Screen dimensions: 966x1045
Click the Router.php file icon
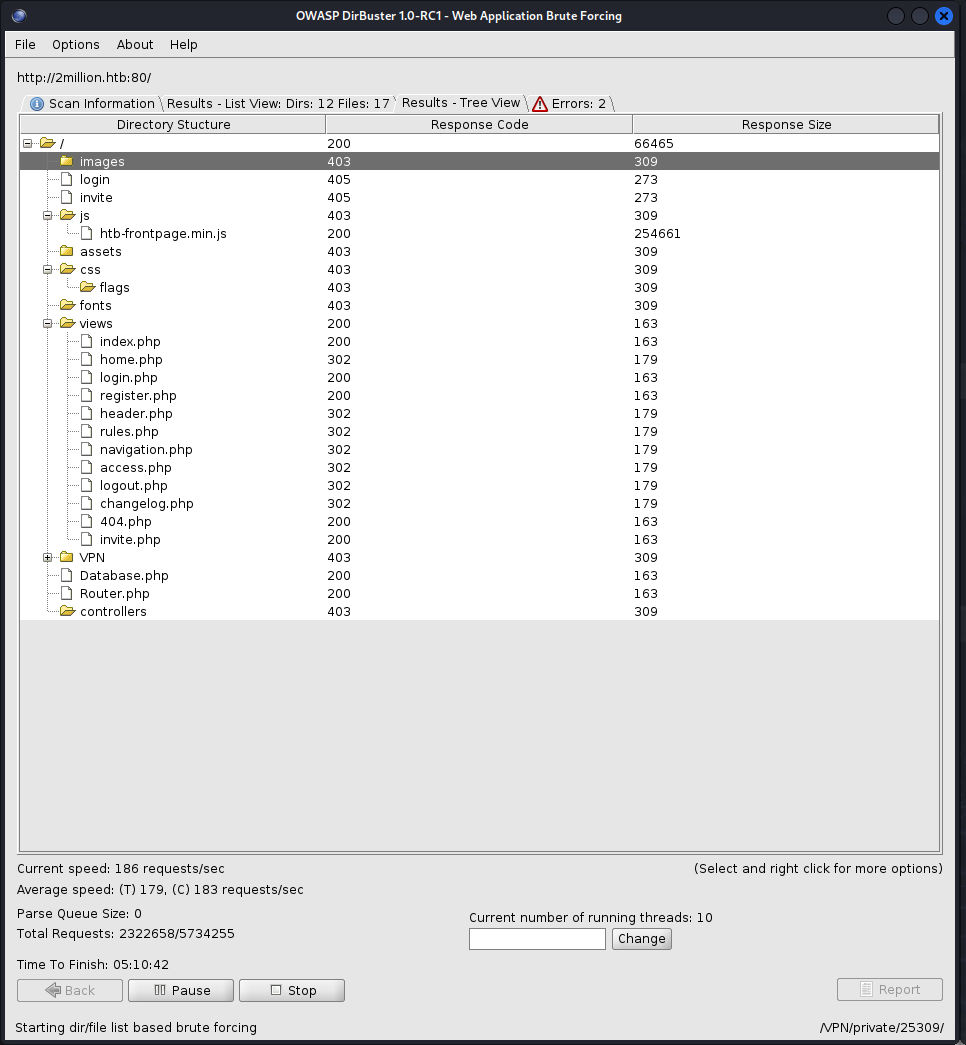(67, 593)
